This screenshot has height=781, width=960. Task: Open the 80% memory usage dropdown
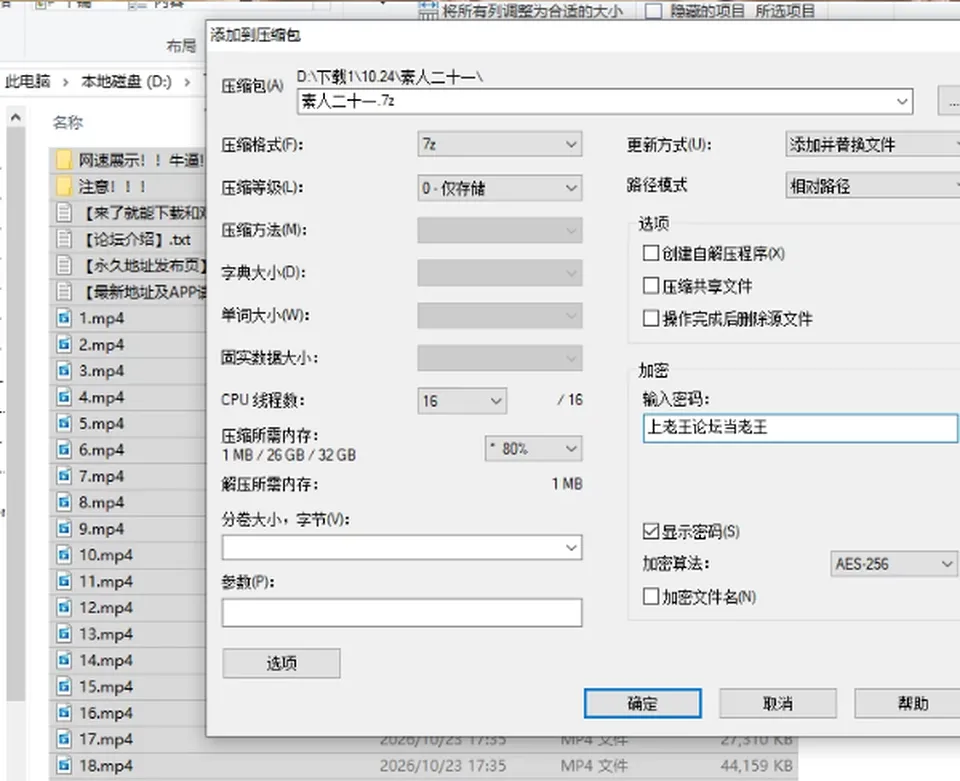(533, 449)
